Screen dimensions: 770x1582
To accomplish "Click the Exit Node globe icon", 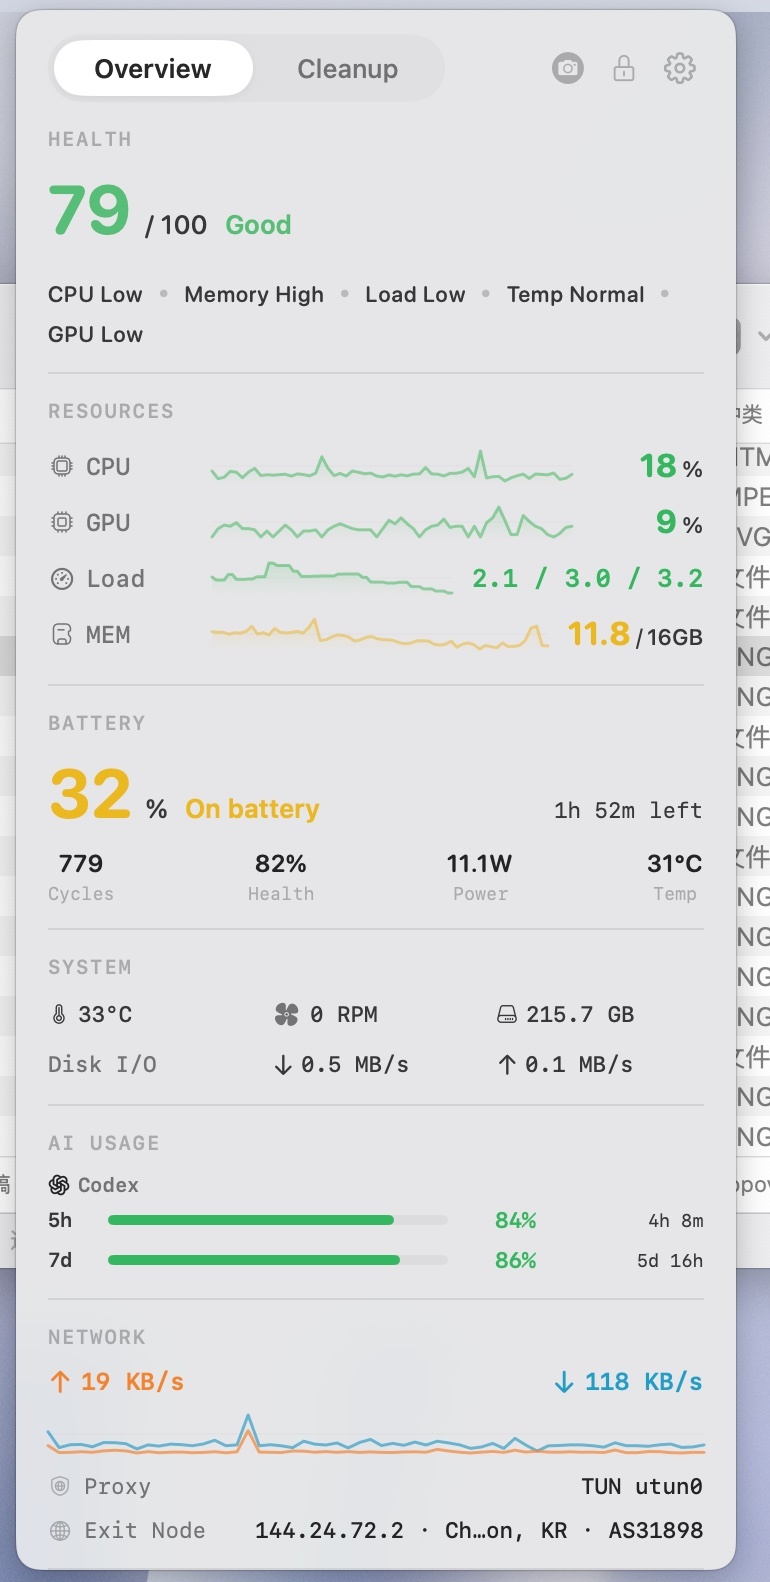I will coord(60,1530).
